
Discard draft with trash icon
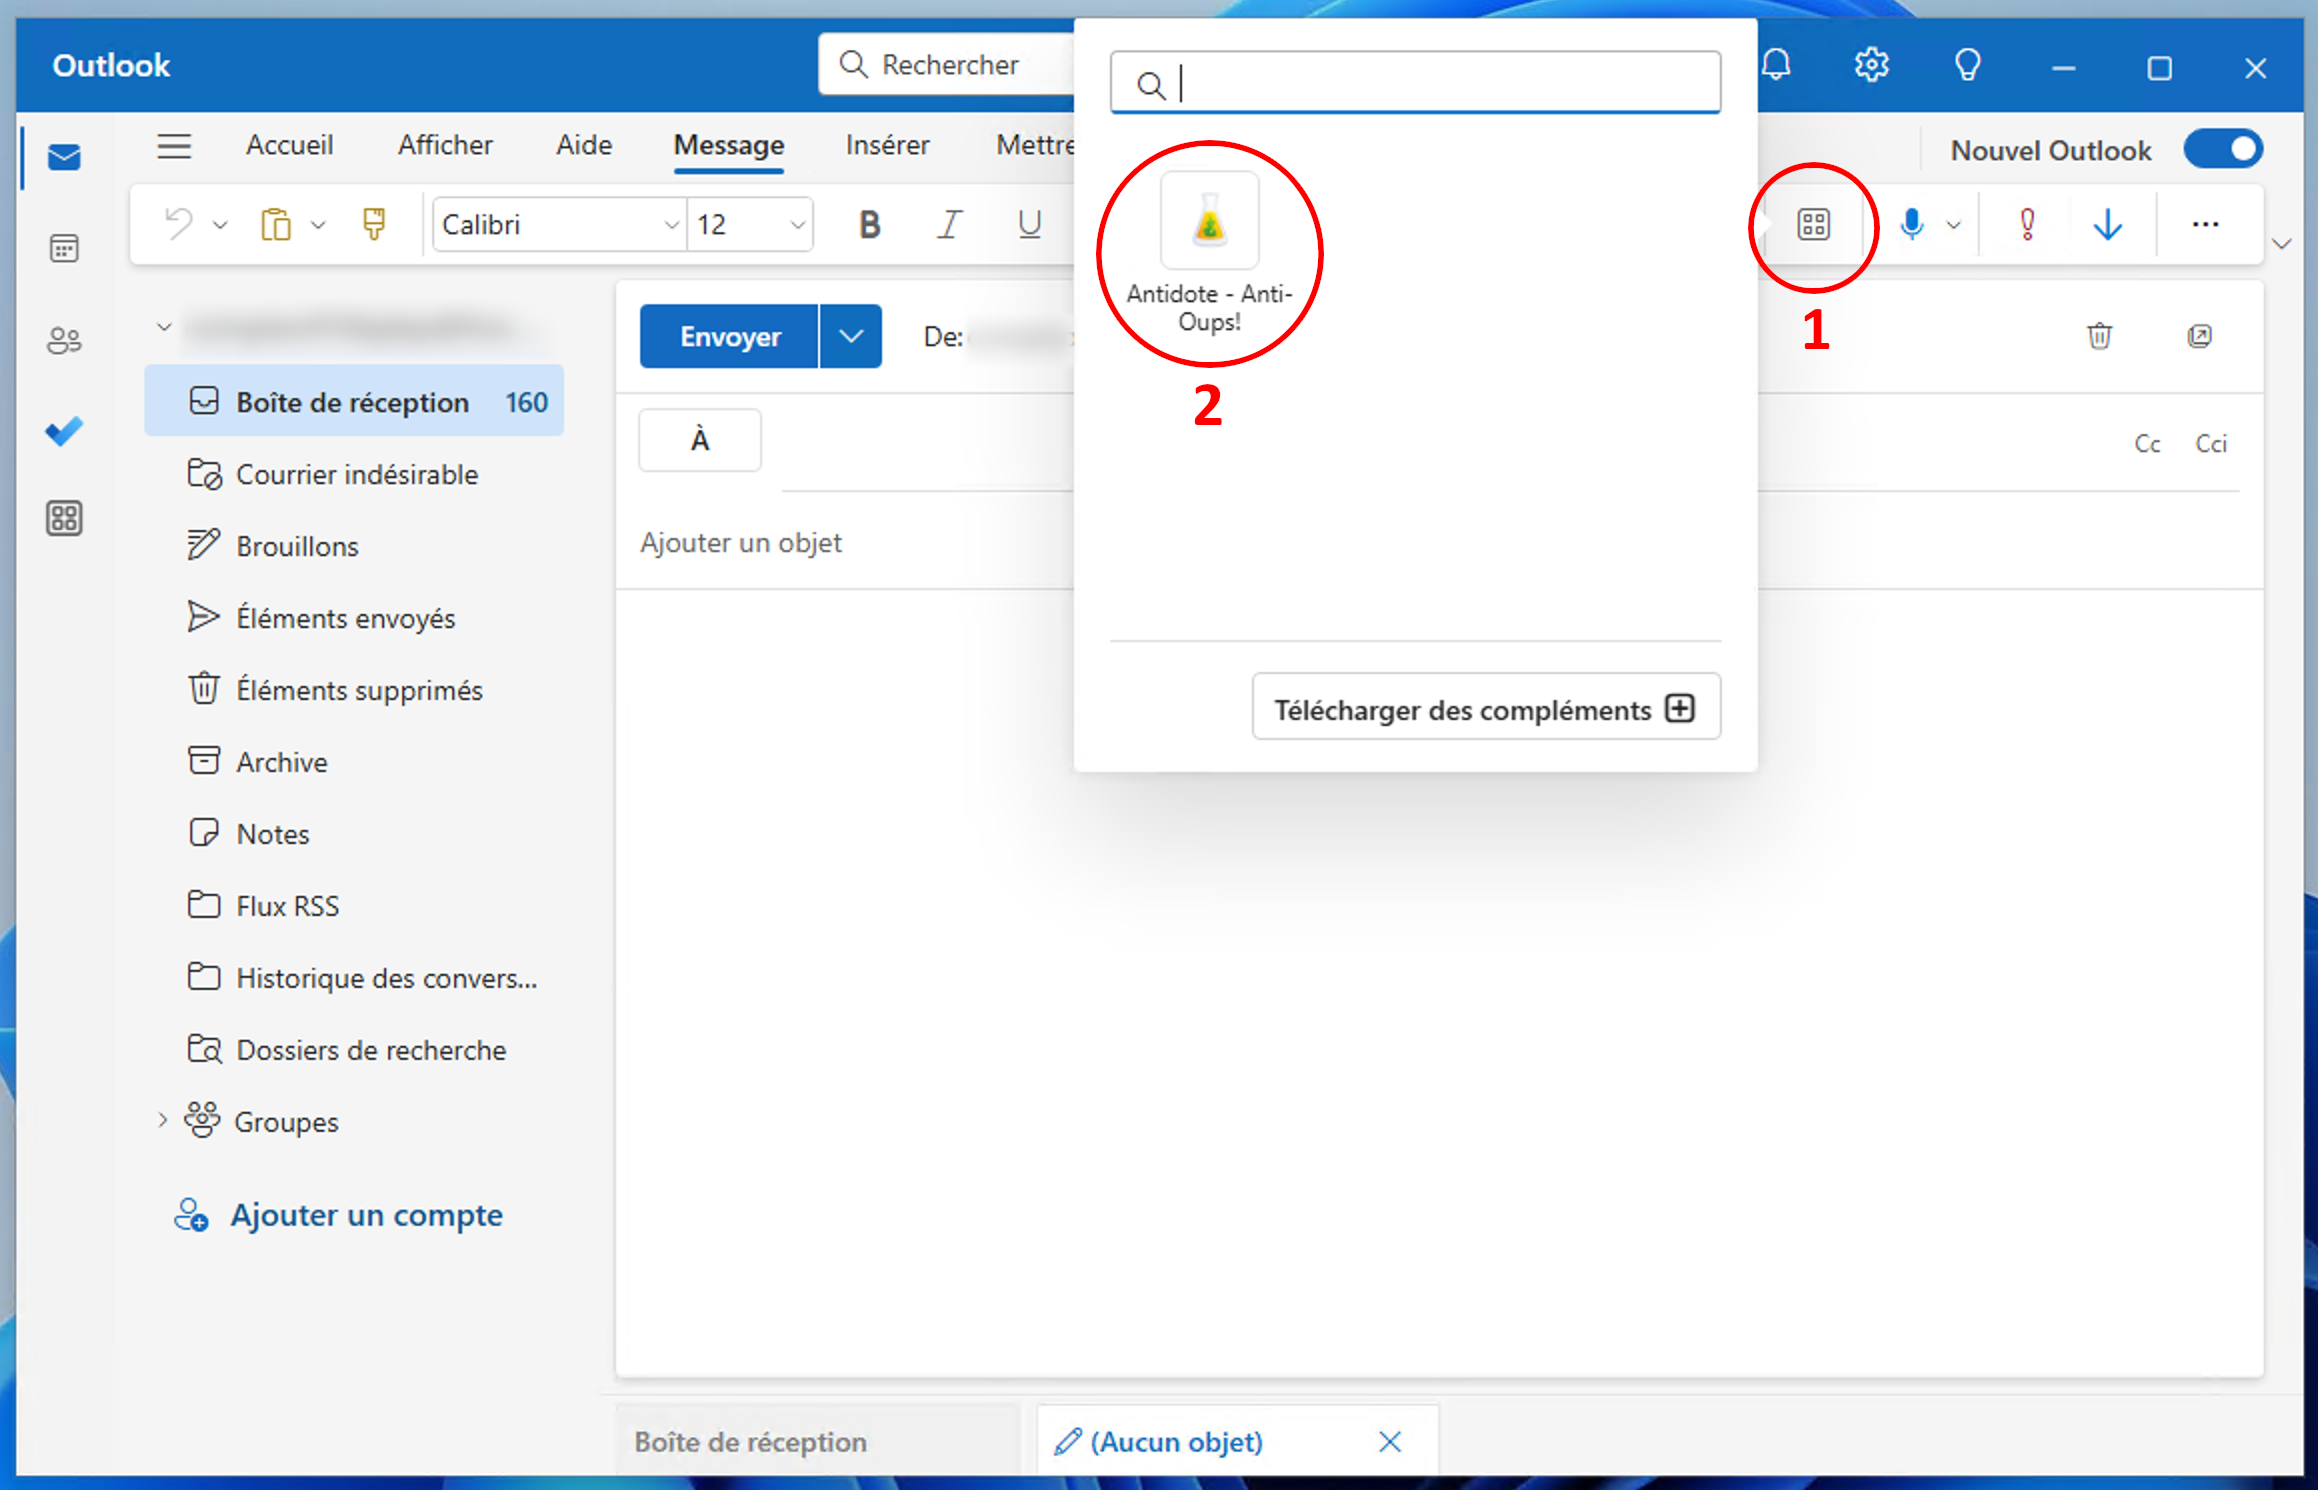[2099, 336]
